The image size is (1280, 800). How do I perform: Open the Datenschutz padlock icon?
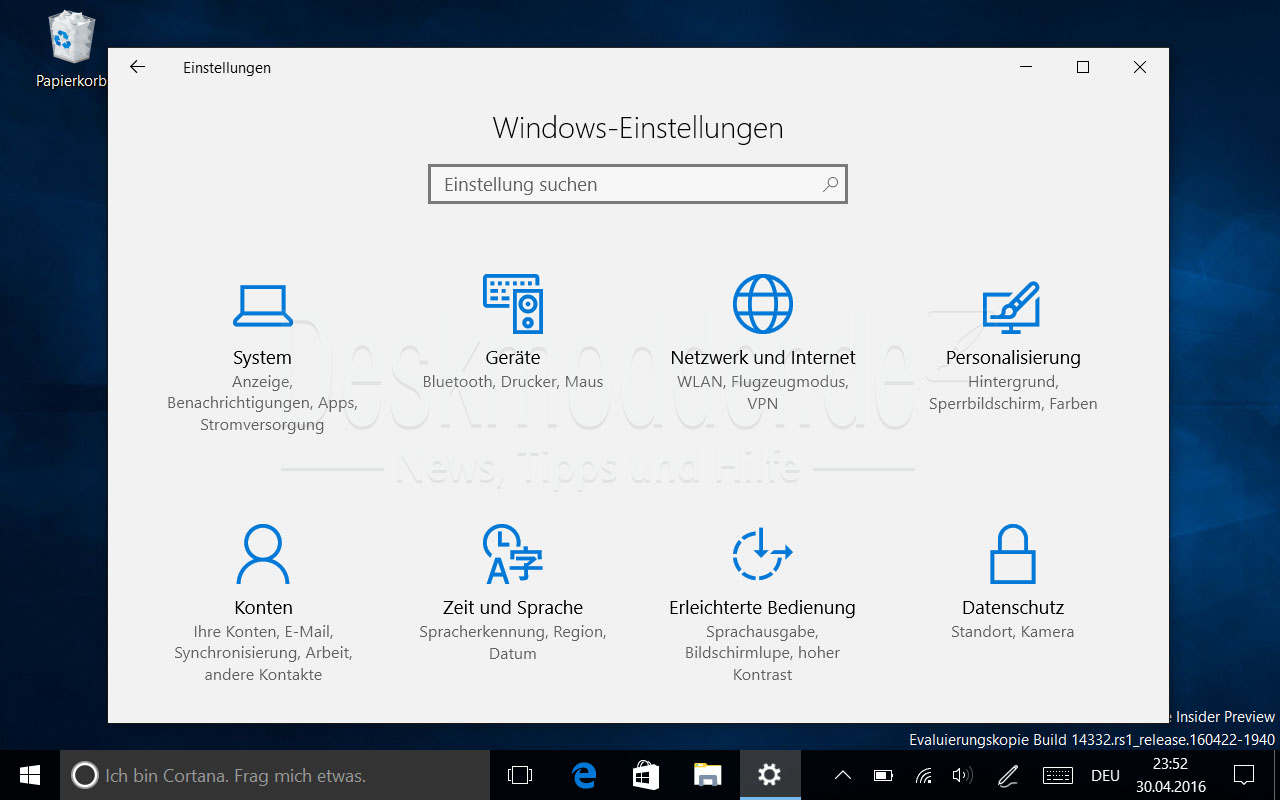1013,553
